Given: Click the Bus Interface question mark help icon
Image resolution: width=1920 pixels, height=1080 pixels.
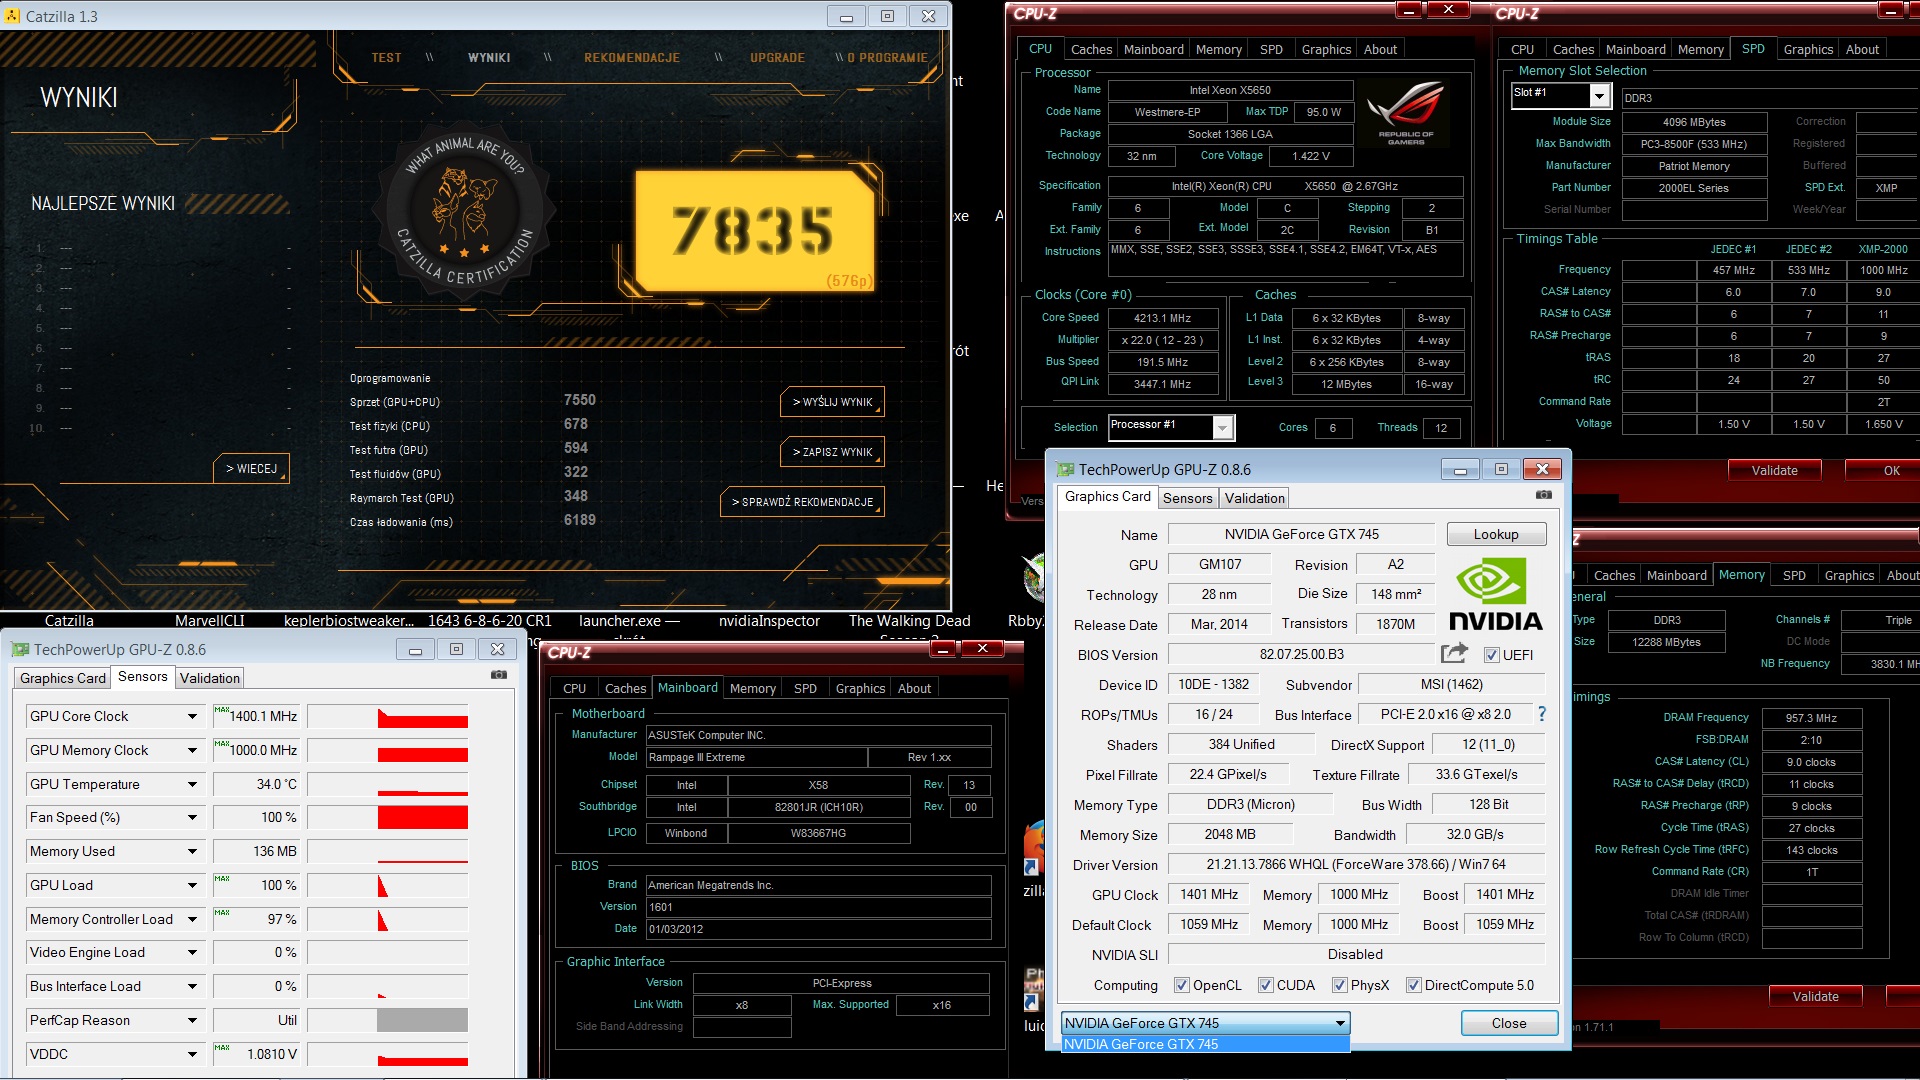Looking at the screenshot, I should point(1542,714).
